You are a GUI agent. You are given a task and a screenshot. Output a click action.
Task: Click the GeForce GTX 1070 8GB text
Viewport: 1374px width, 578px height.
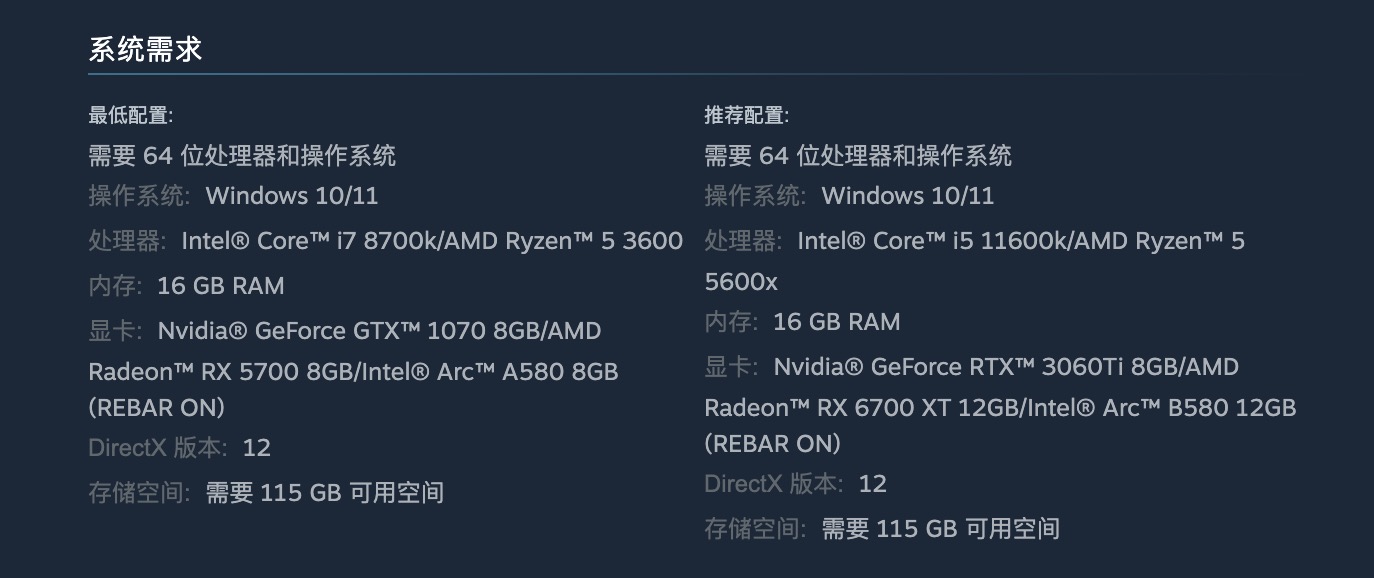[x=380, y=331]
